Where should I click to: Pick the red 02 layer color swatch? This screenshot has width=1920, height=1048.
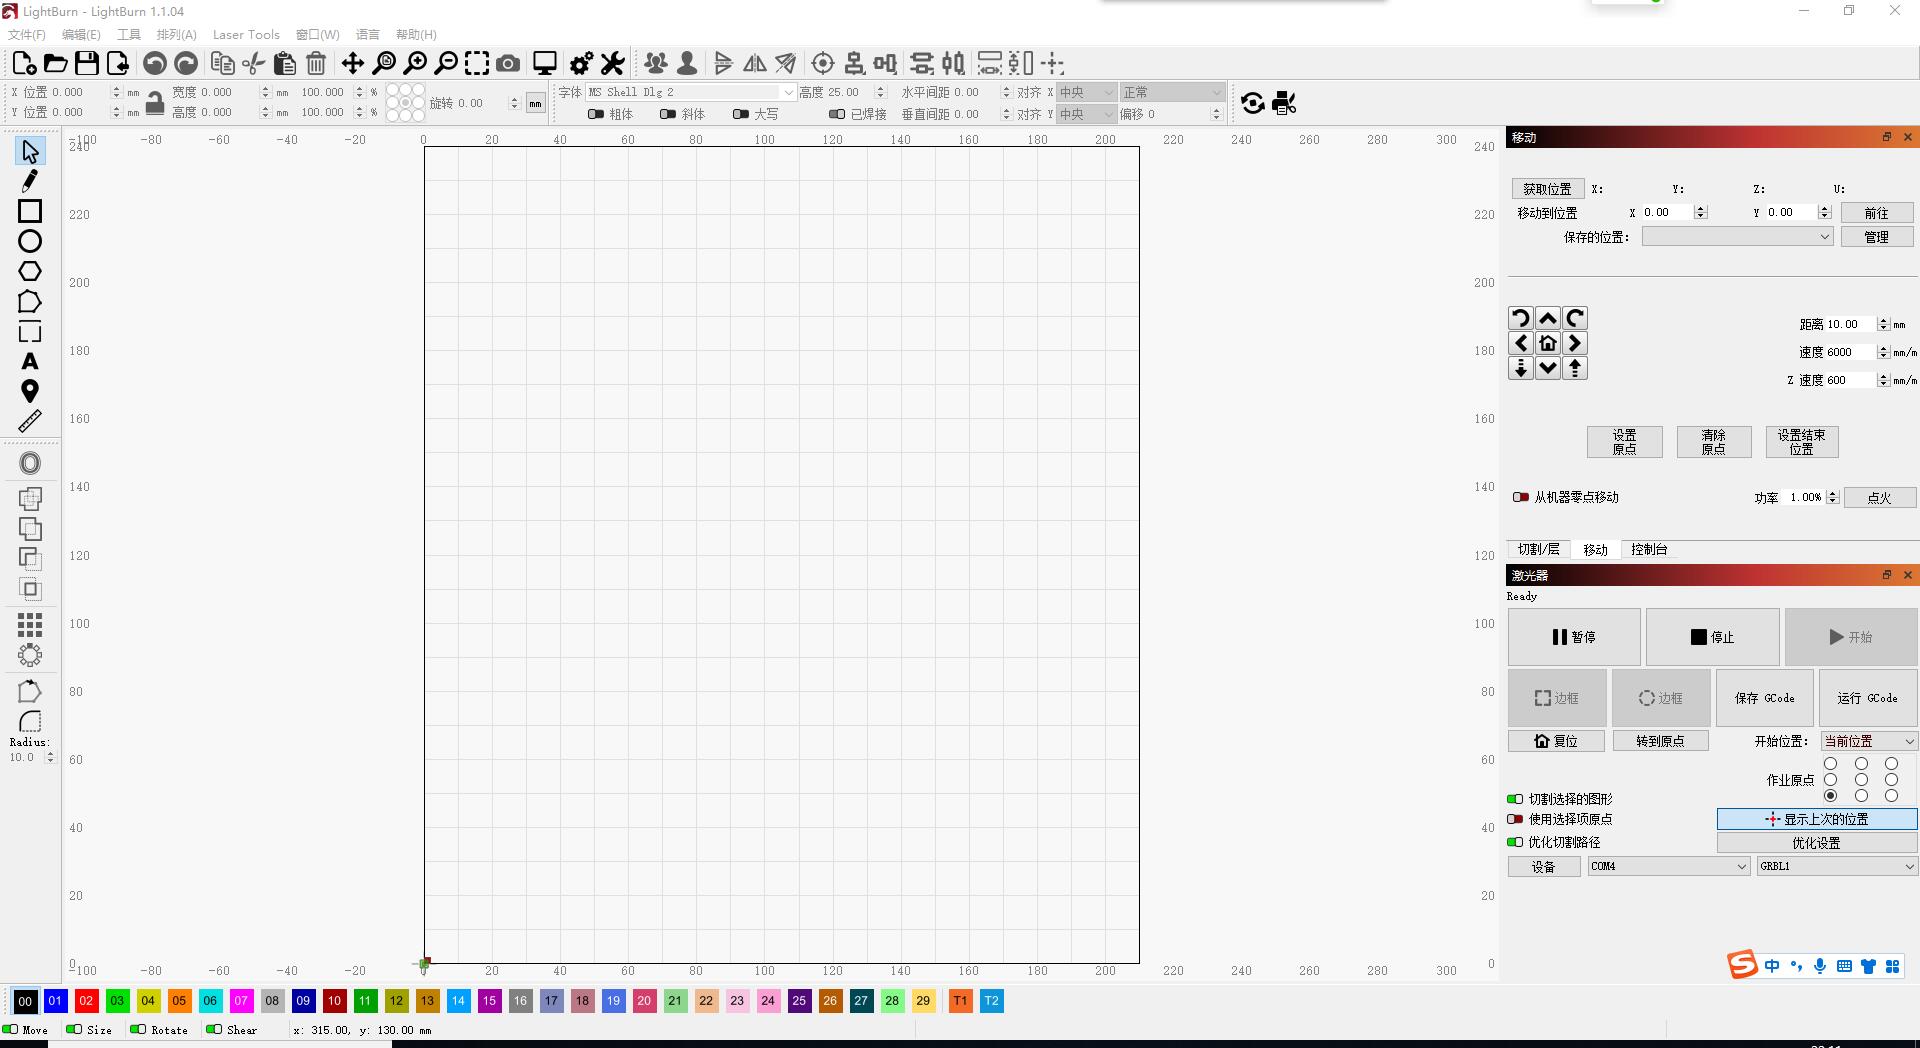click(86, 1001)
